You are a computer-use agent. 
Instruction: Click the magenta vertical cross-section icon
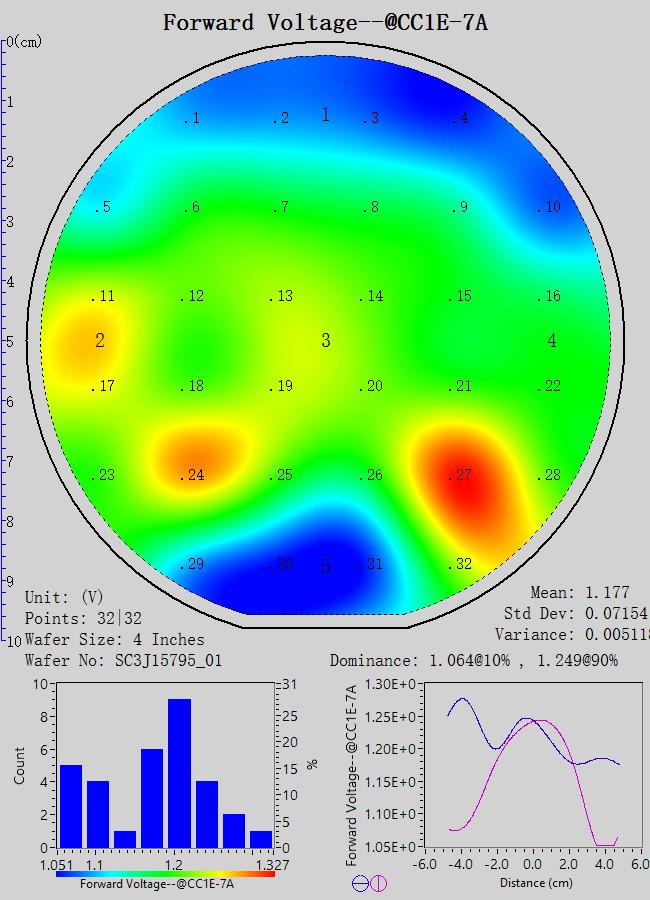(x=378, y=883)
